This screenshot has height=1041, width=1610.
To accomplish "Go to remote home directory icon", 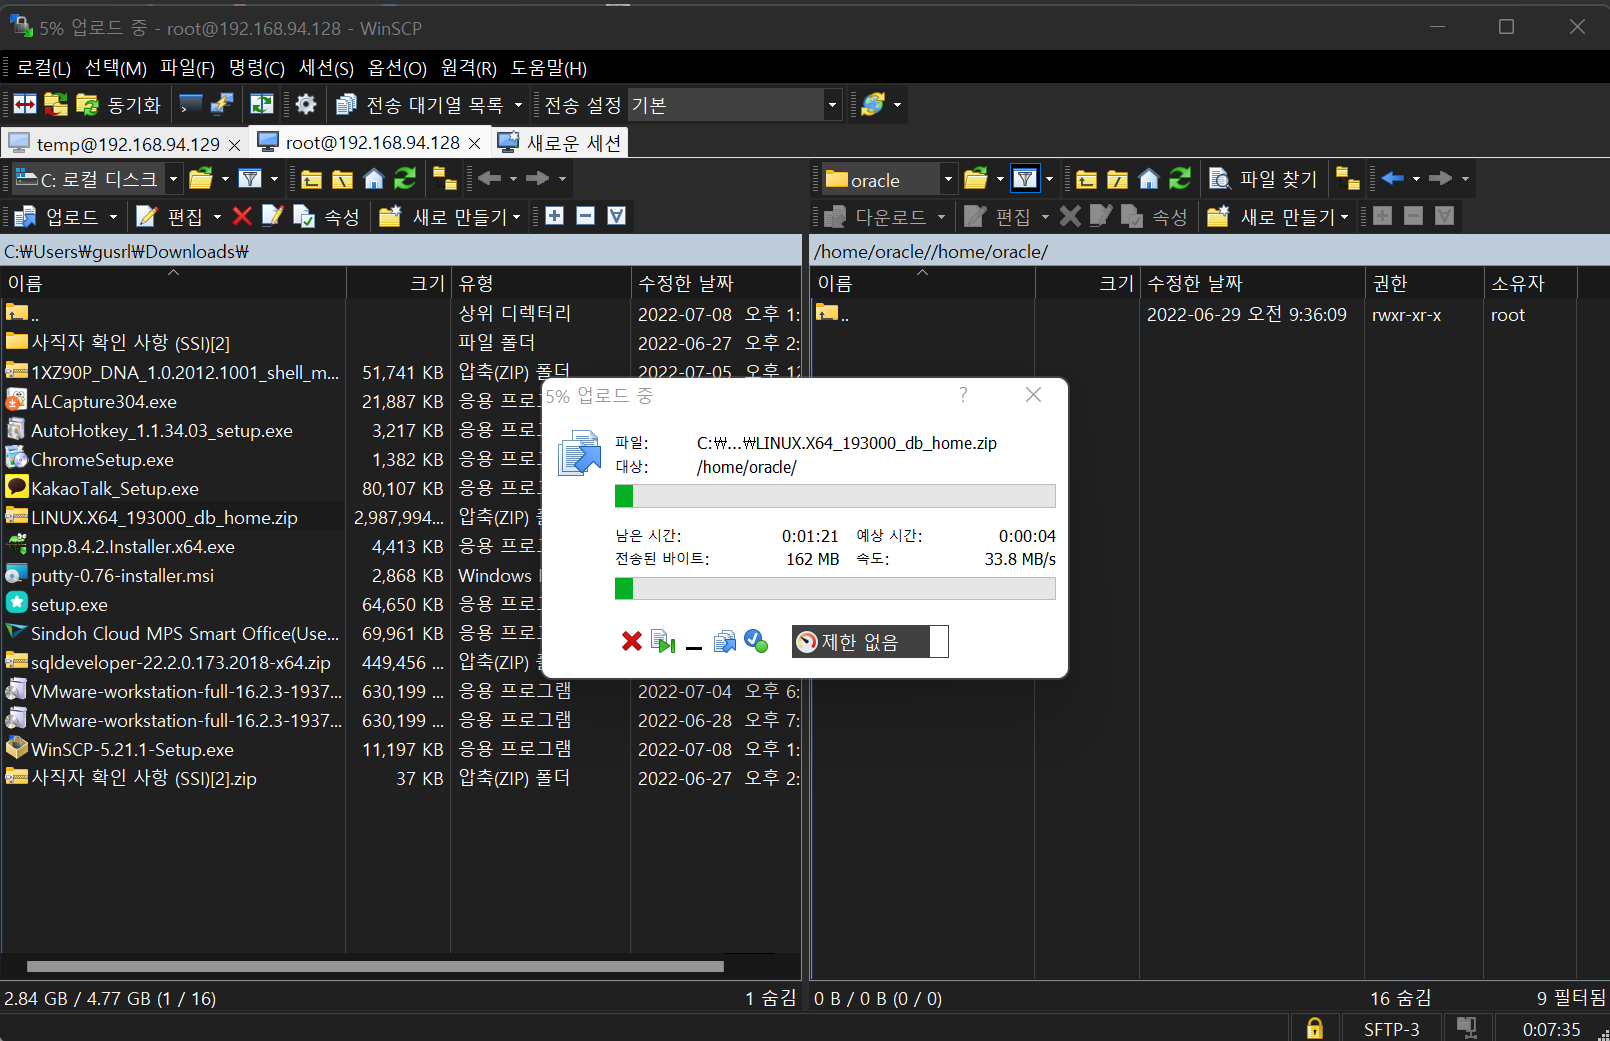I will (x=1149, y=179).
